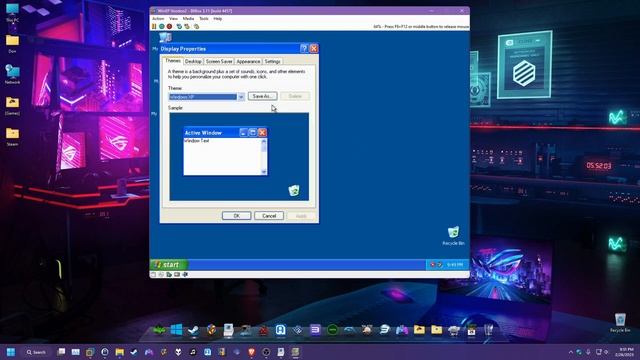This screenshot has width=640, height=360.
Task: Switch to the Desktop tab
Action: pyautogui.click(x=193, y=61)
